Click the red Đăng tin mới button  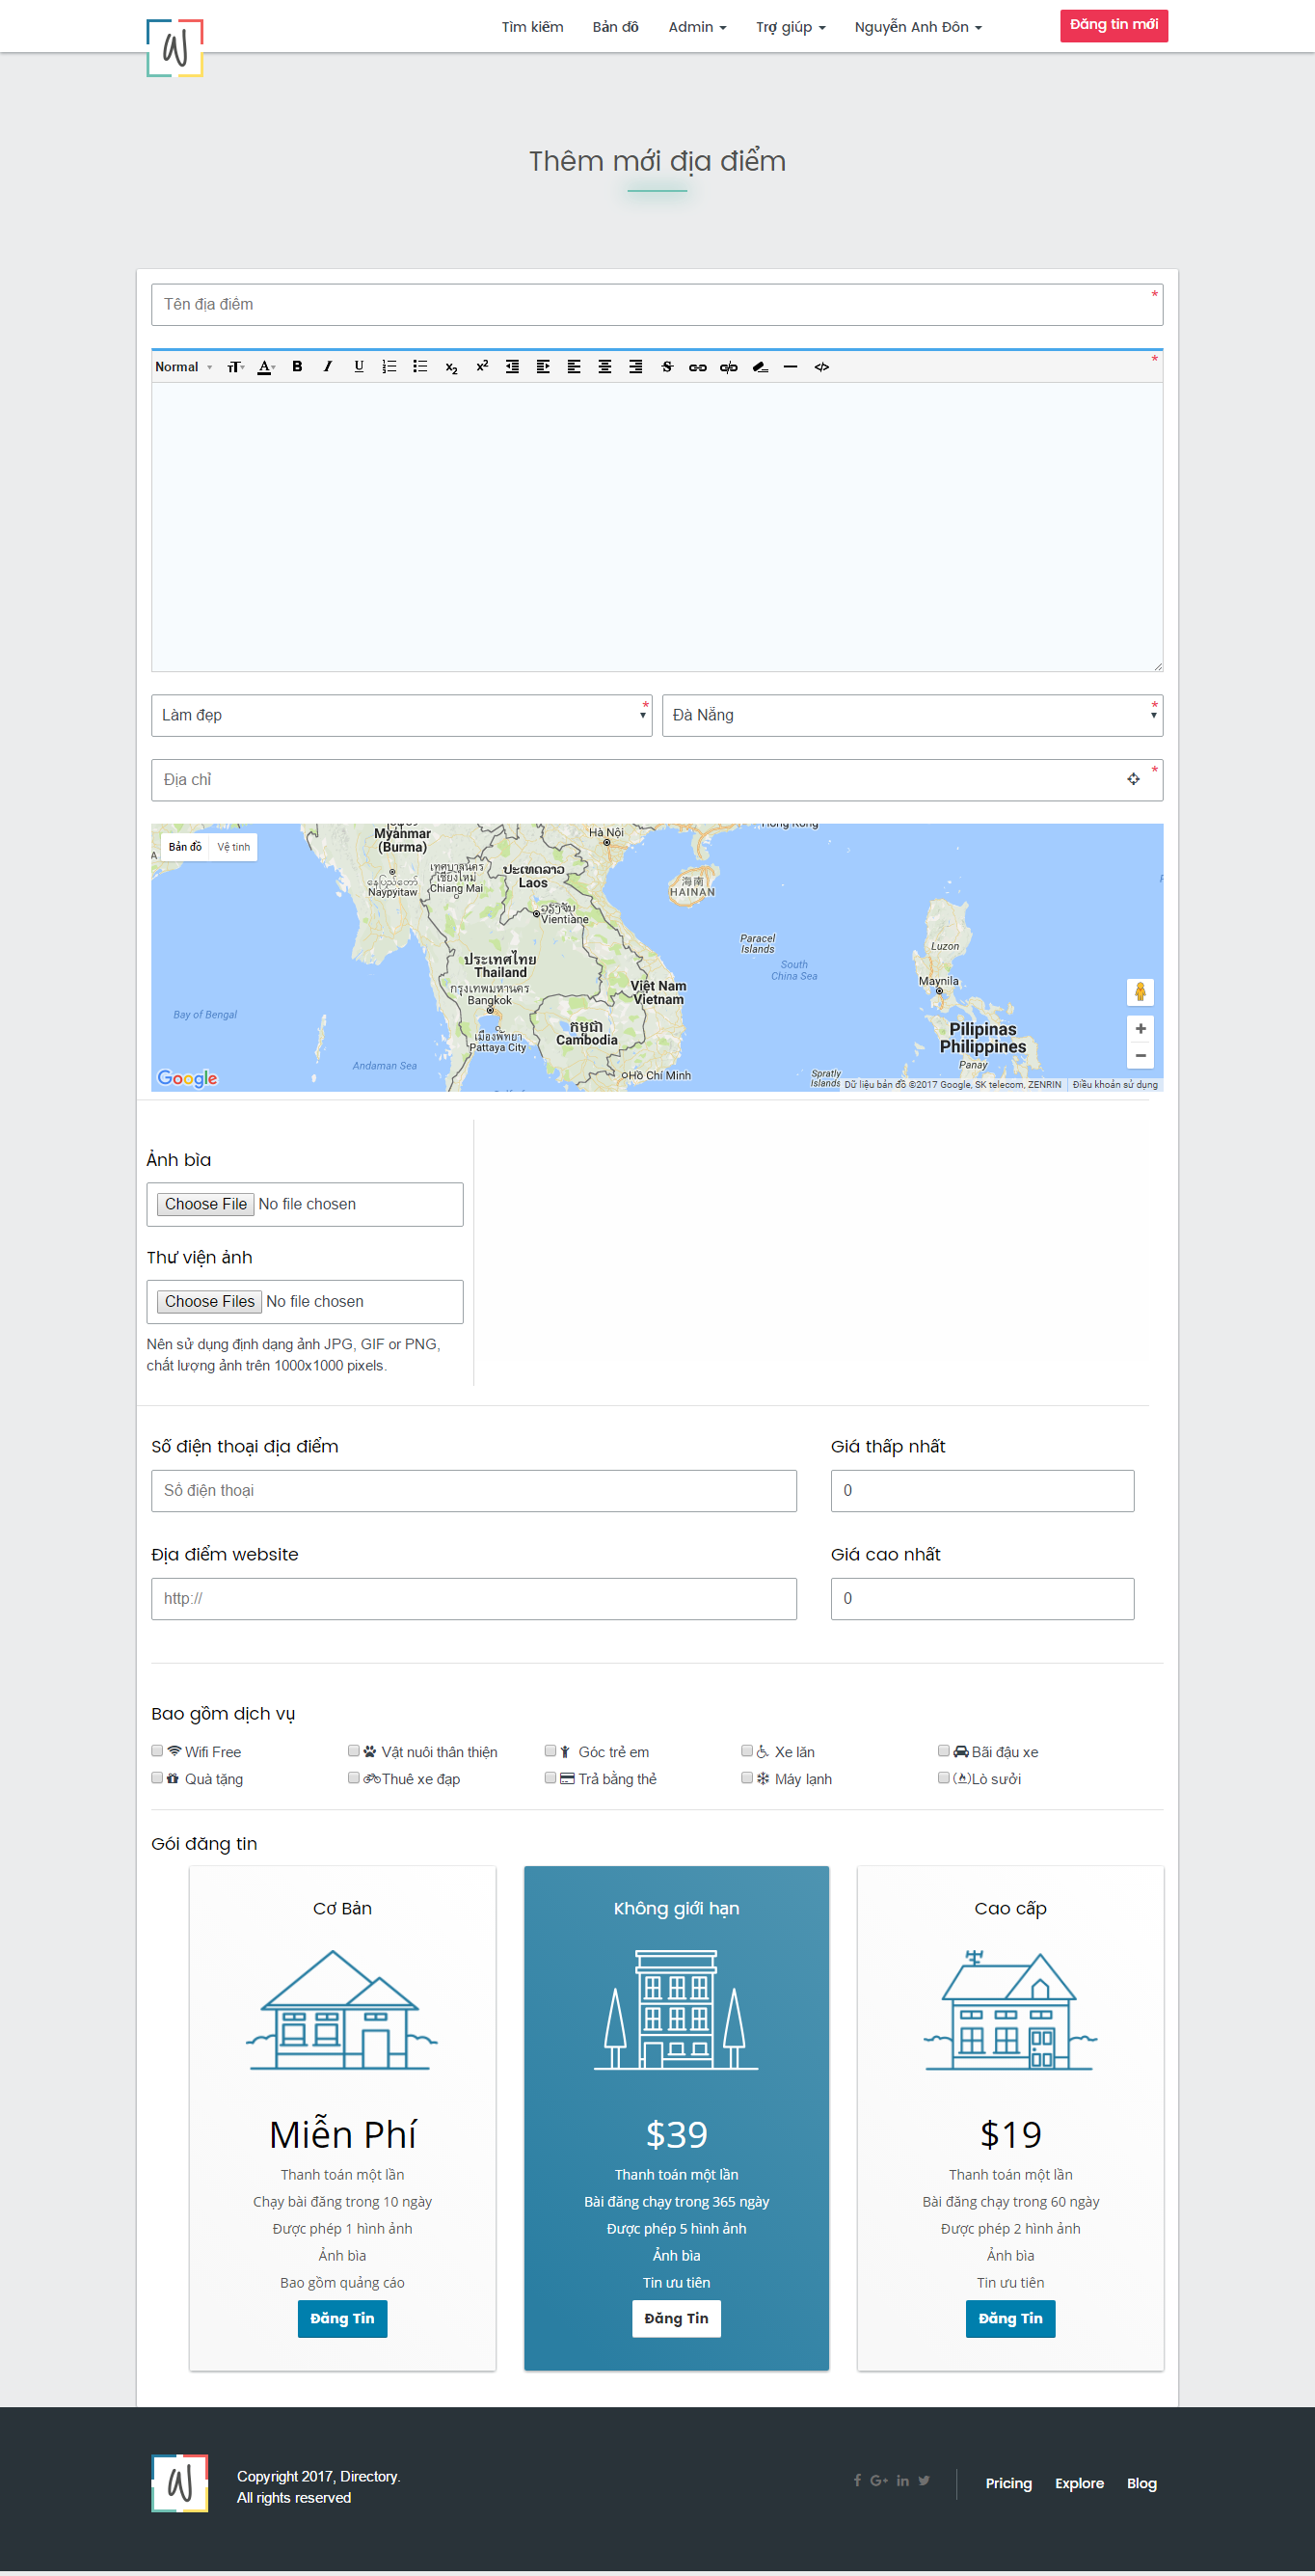(1113, 25)
